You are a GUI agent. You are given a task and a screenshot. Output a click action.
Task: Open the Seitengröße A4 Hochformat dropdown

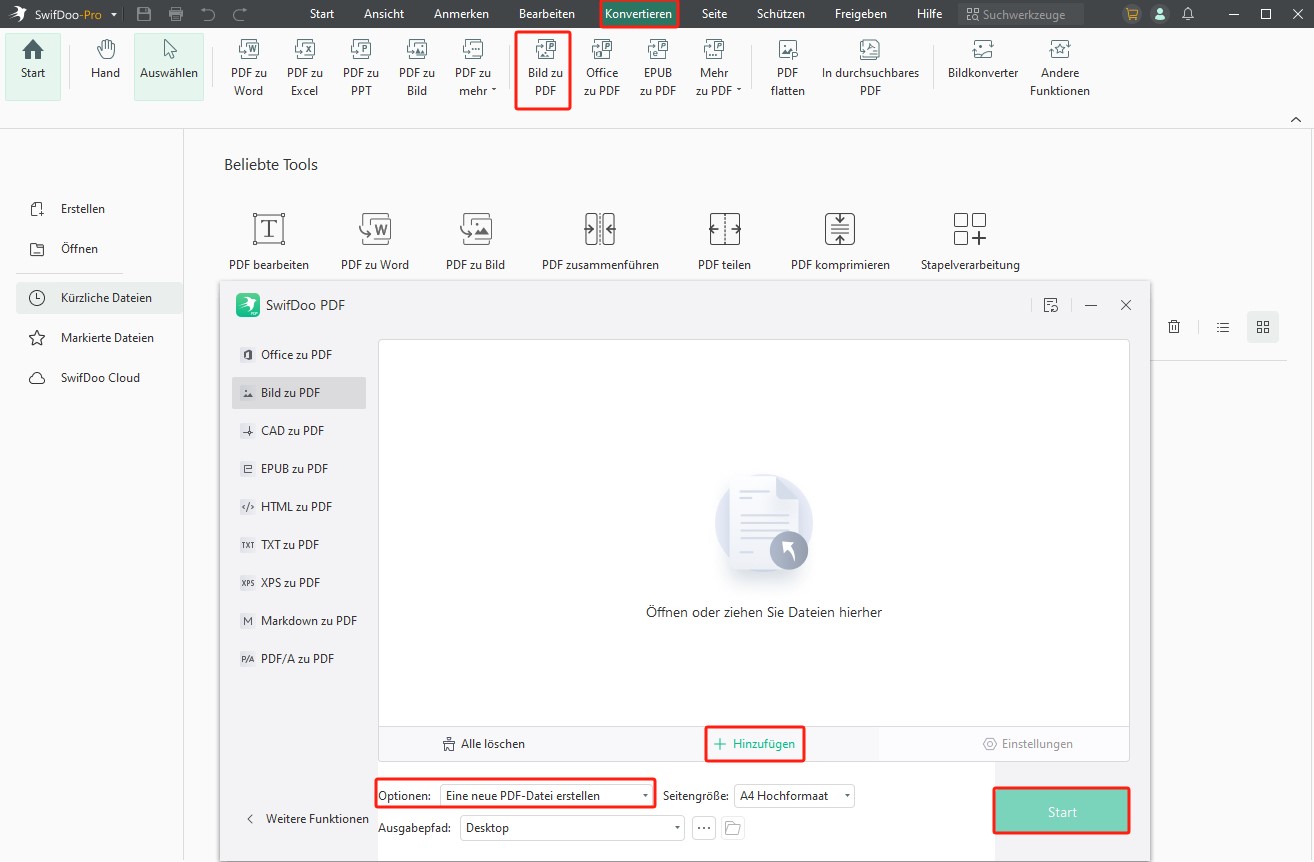pyautogui.click(x=794, y=796)
